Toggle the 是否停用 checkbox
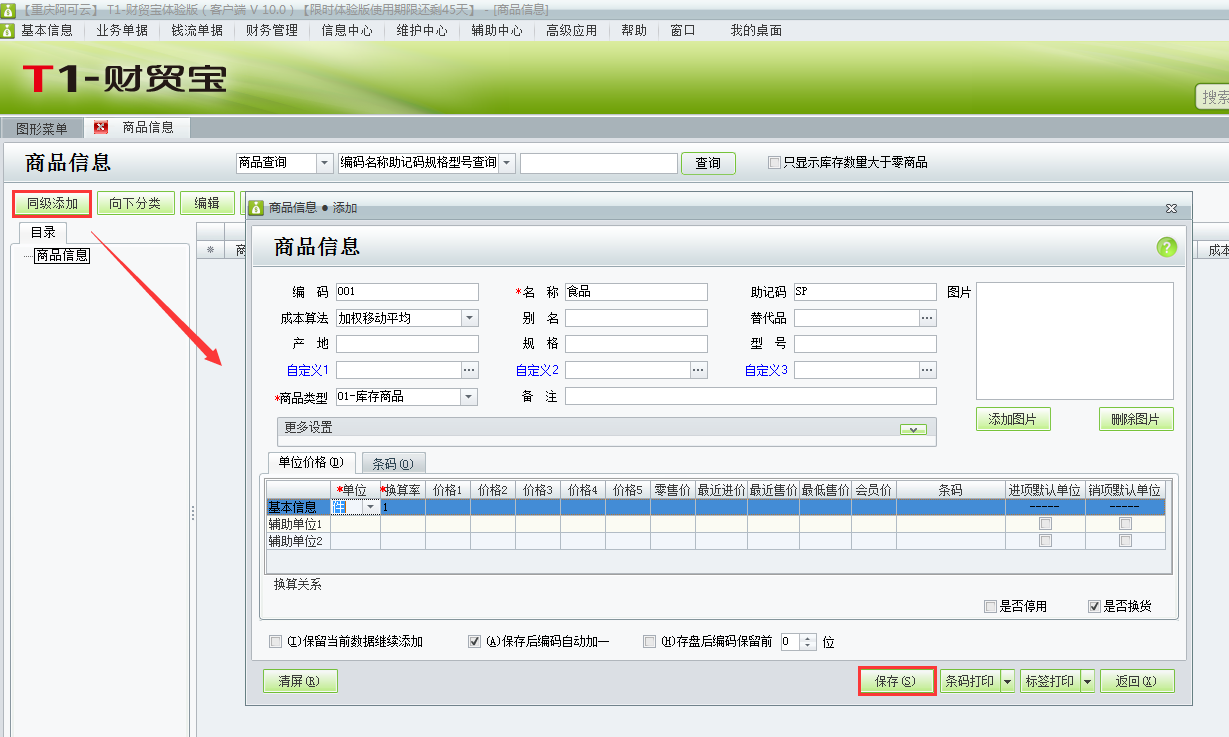This screenshot has width=1229, height=737. [x=987, y=606]
